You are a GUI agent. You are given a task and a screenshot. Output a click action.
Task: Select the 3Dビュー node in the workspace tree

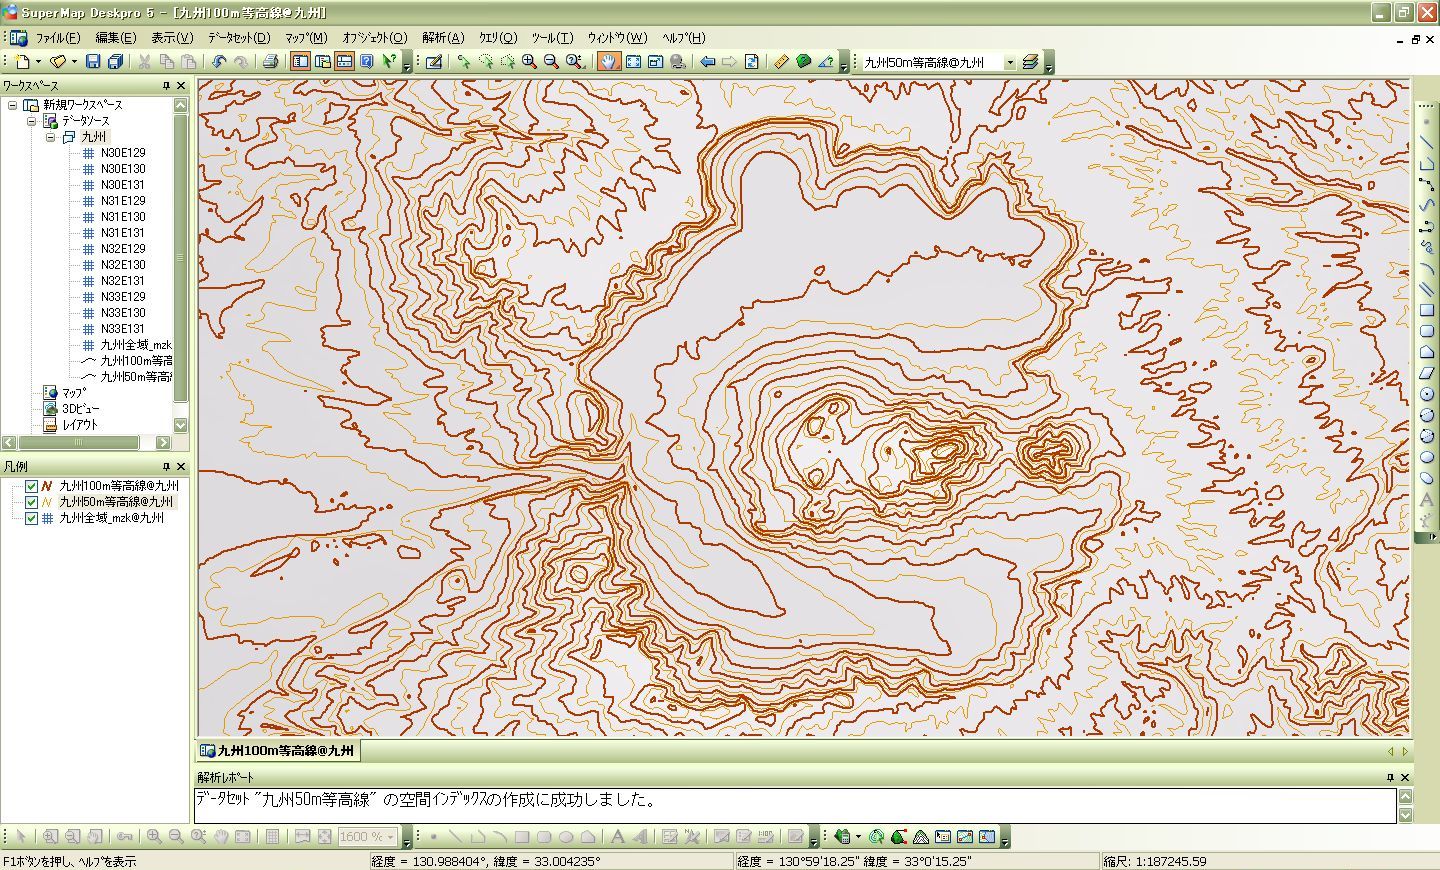(x=80, y=409)
